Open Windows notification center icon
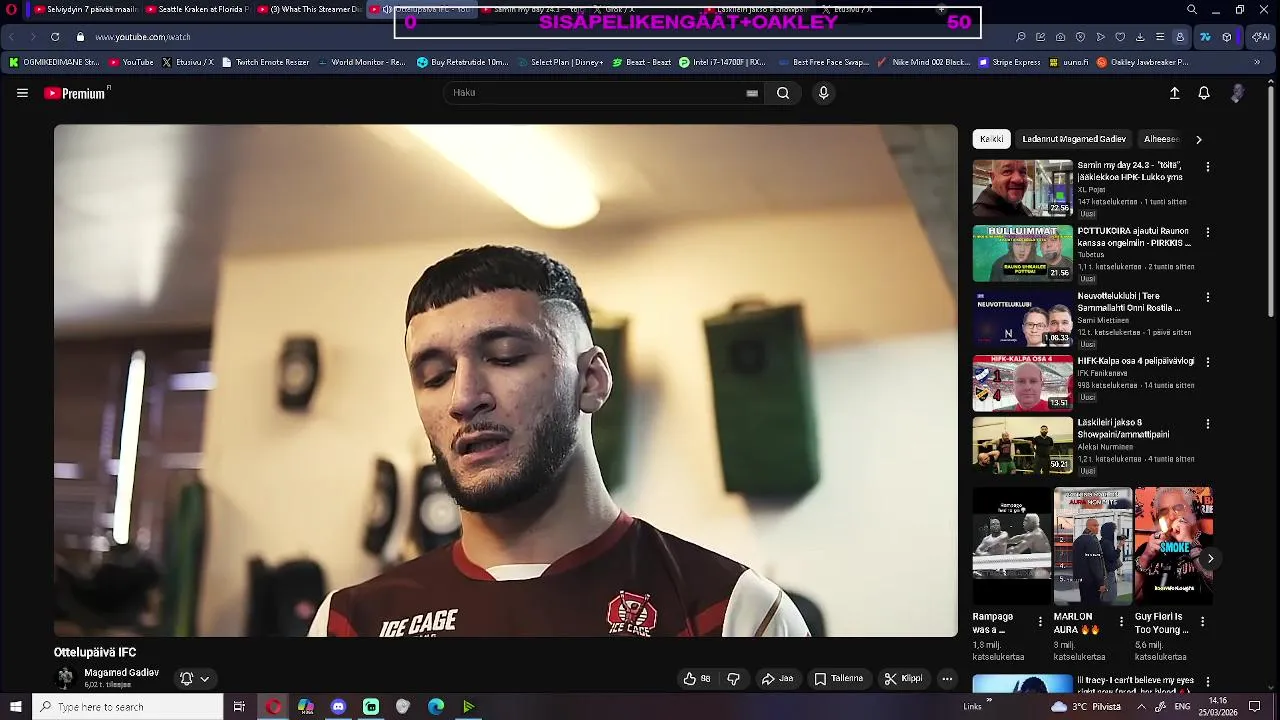1280x720 pixels. pyautogui.click(x=1255, y=707)
